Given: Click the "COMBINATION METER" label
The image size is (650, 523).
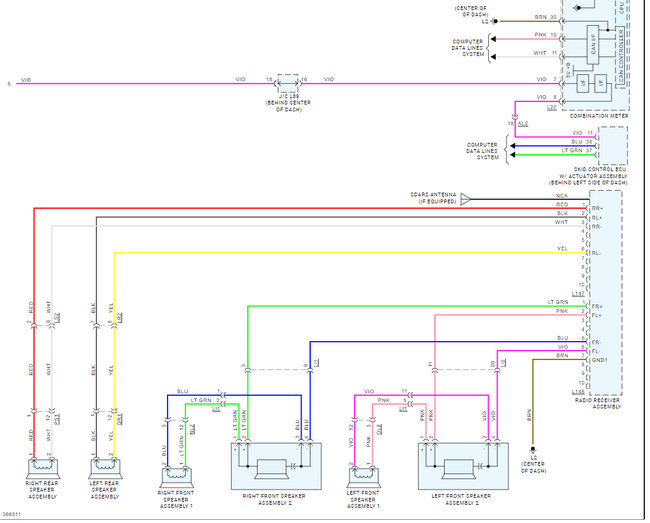Looking at the screenshot, I should point(599,116).
